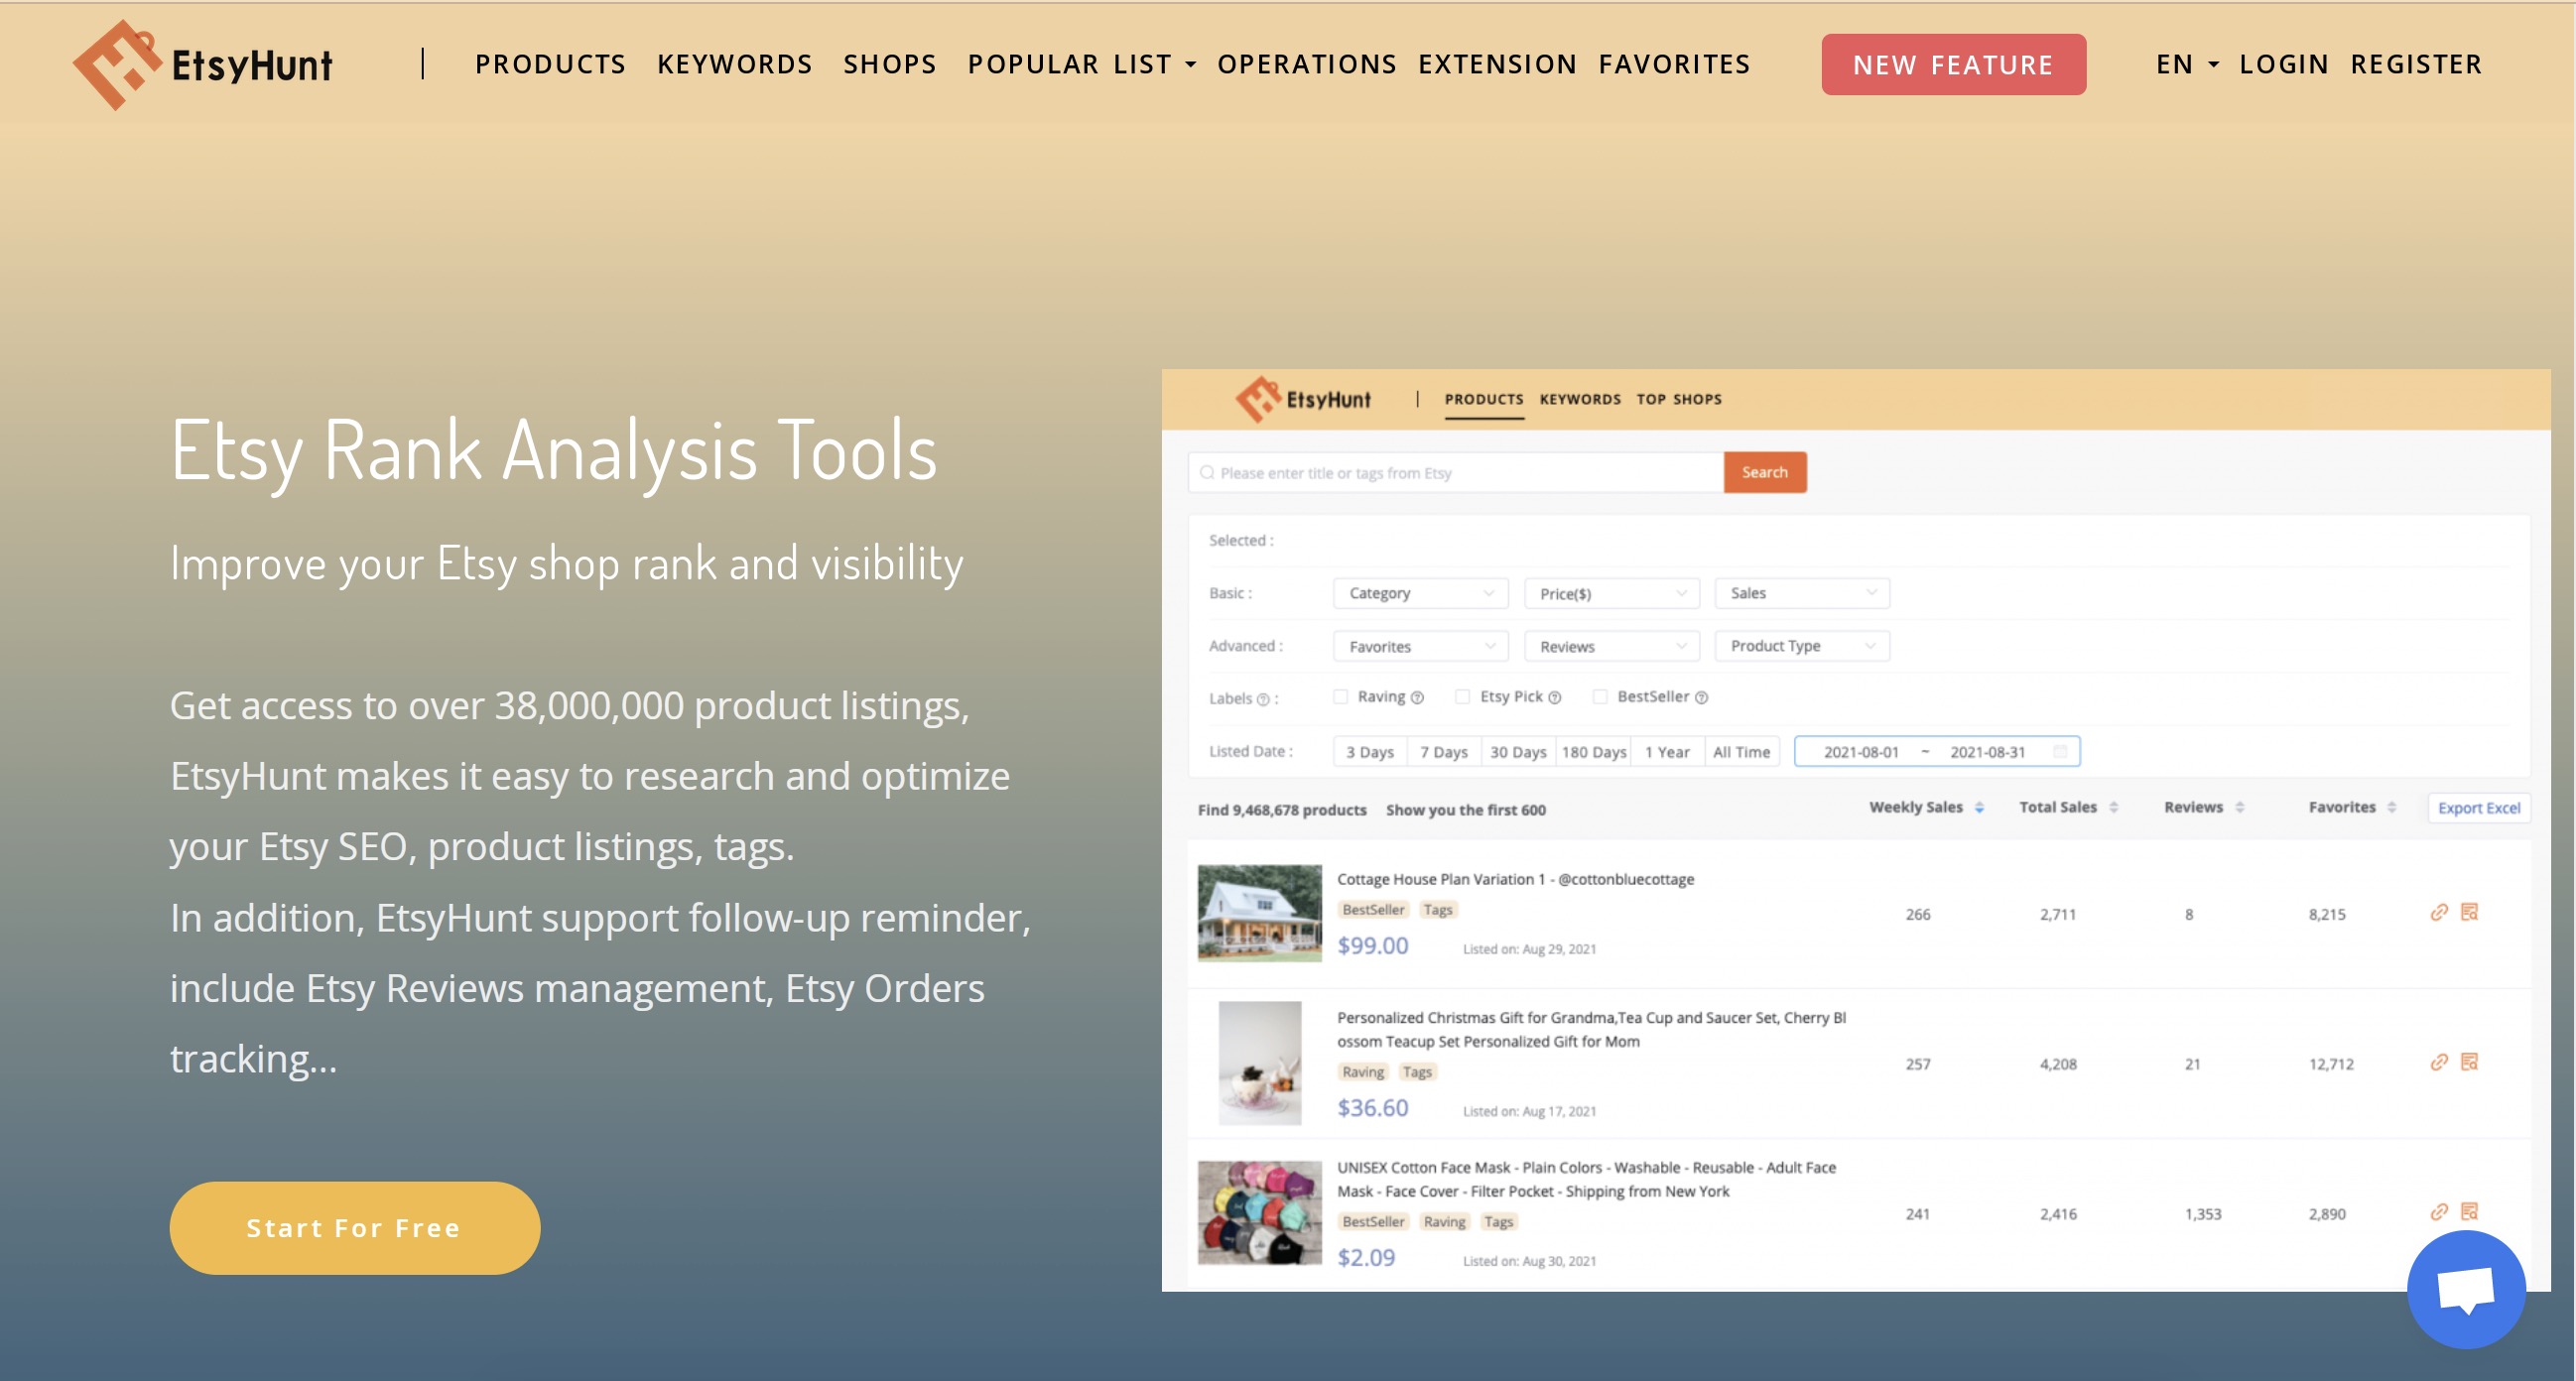Sort by Weekly Sales using its sort arrows
The width and height of the screenshot is (2576, 1381).
pyautogui.click(x=1979, y=808)
